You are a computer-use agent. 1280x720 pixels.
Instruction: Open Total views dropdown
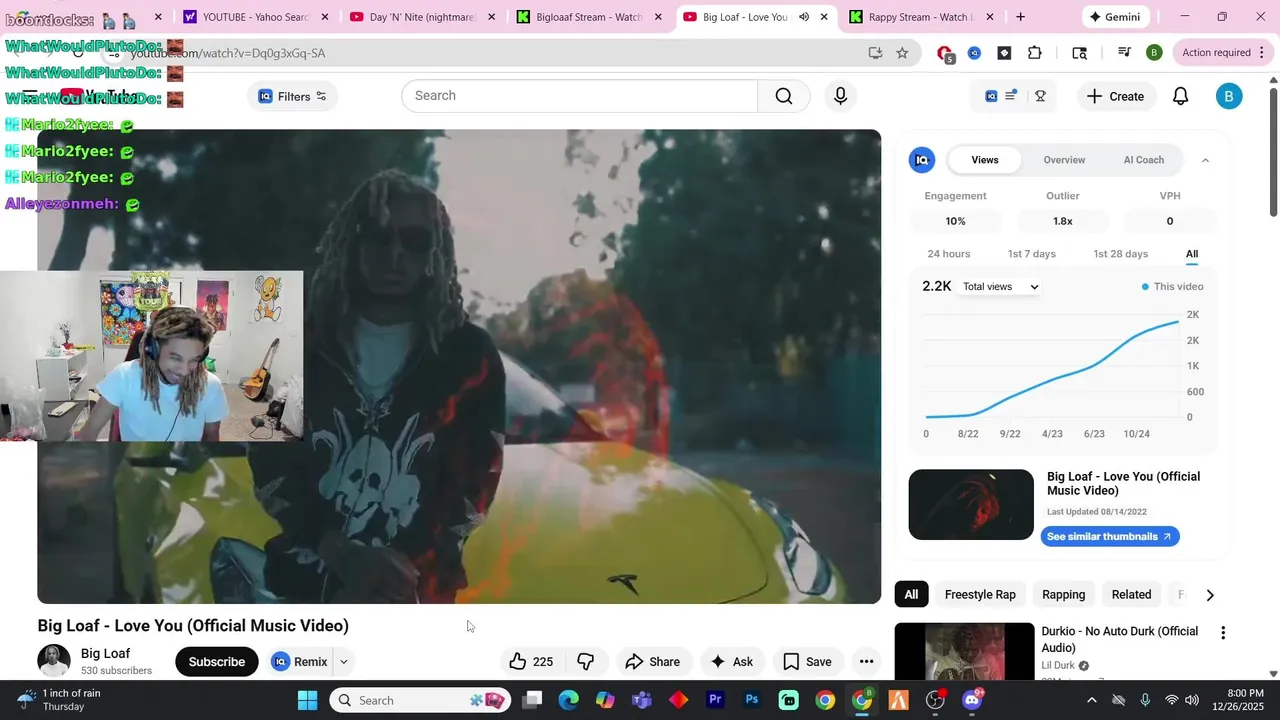tap(1001, 287)
